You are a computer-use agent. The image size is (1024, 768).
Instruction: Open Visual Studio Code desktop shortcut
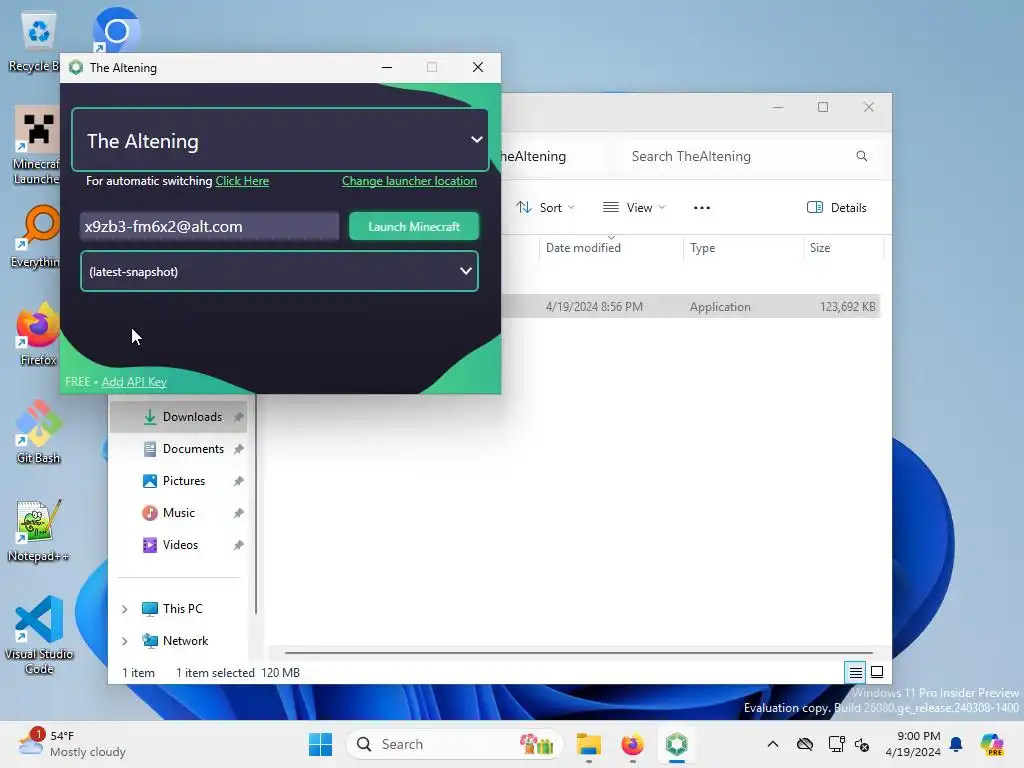point(39,635)
